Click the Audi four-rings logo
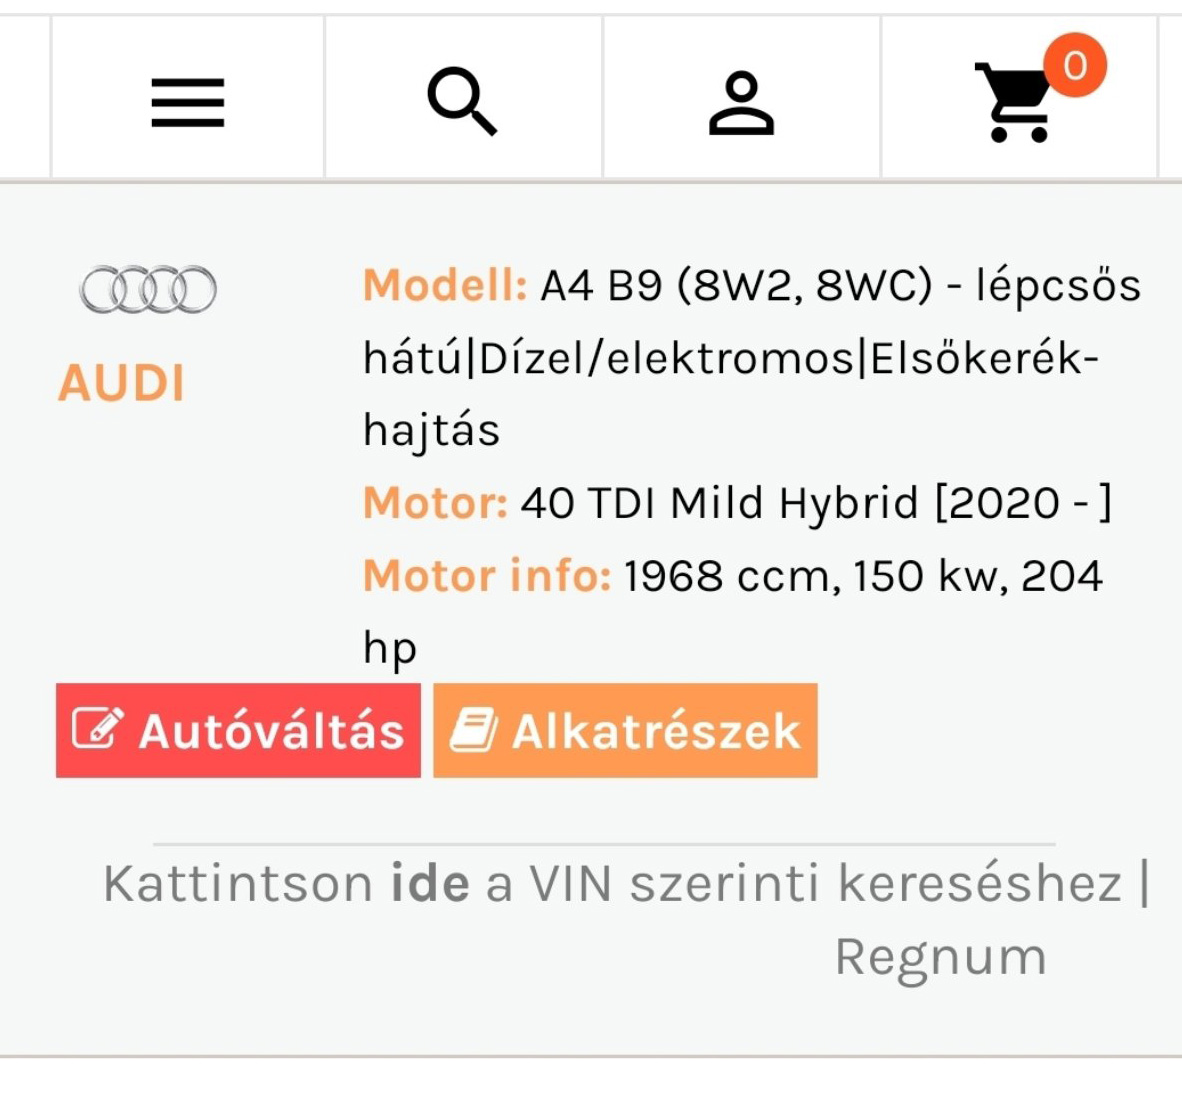The width and height of the screenshot is (1182, 1095). click(x=148, y=290)
